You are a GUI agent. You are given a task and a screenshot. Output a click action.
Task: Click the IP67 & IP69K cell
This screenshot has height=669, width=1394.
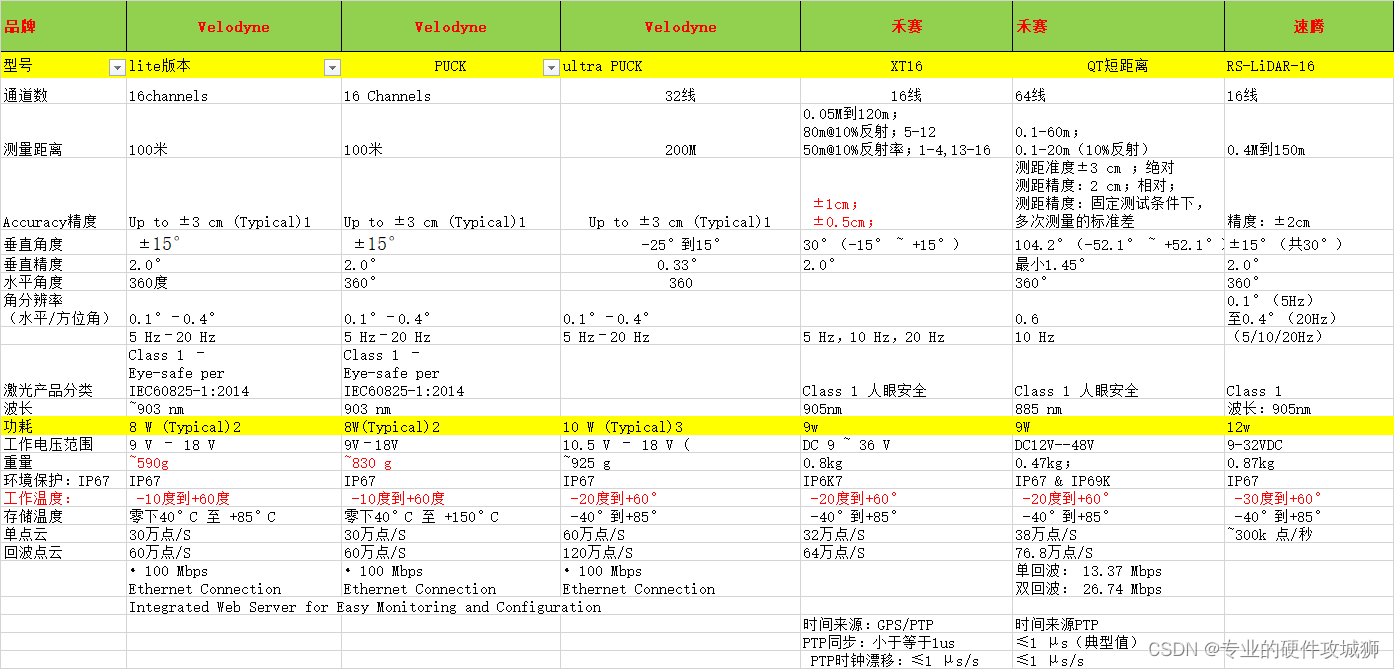(x=1119, y=480)
